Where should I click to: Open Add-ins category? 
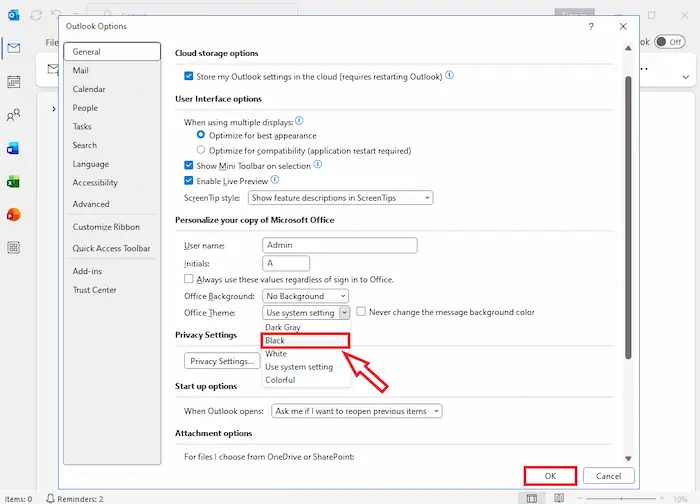[x=112, y=271]
